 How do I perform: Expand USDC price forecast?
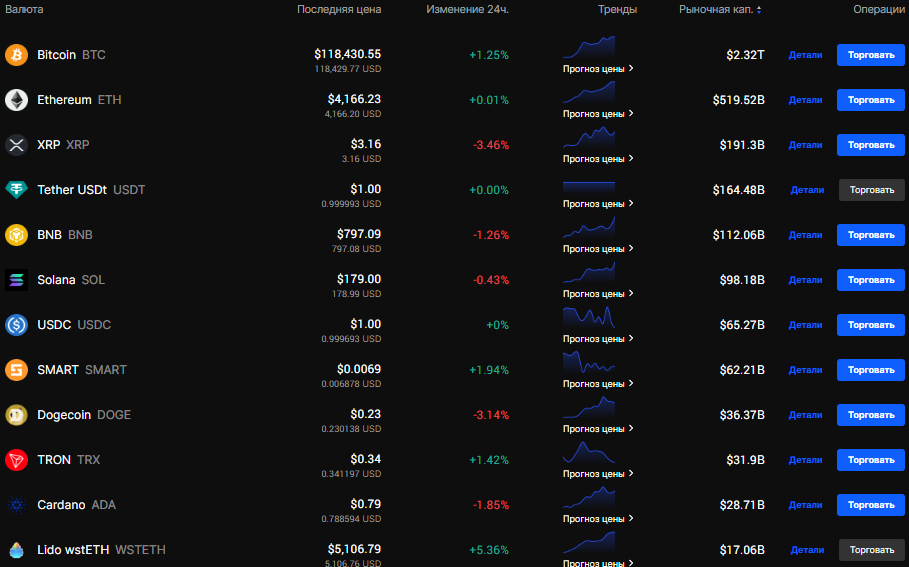click(x=598, y=339)
